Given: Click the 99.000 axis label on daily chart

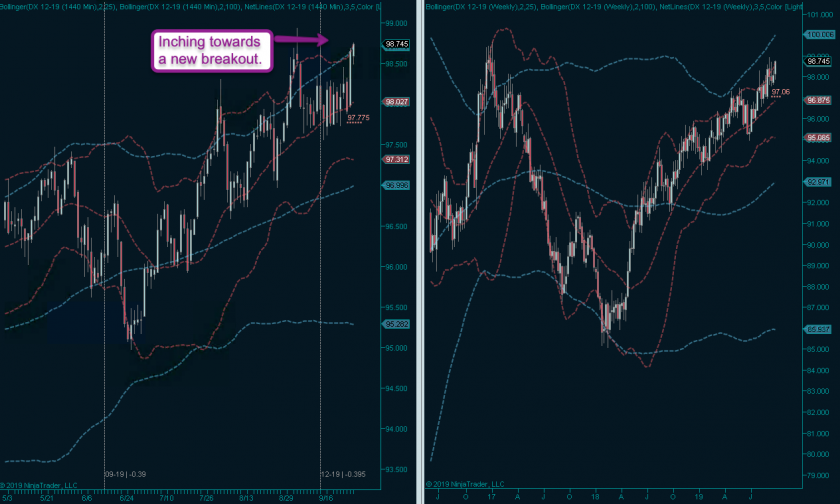Looking at the screenshot, I should click(x=396, y=24).
